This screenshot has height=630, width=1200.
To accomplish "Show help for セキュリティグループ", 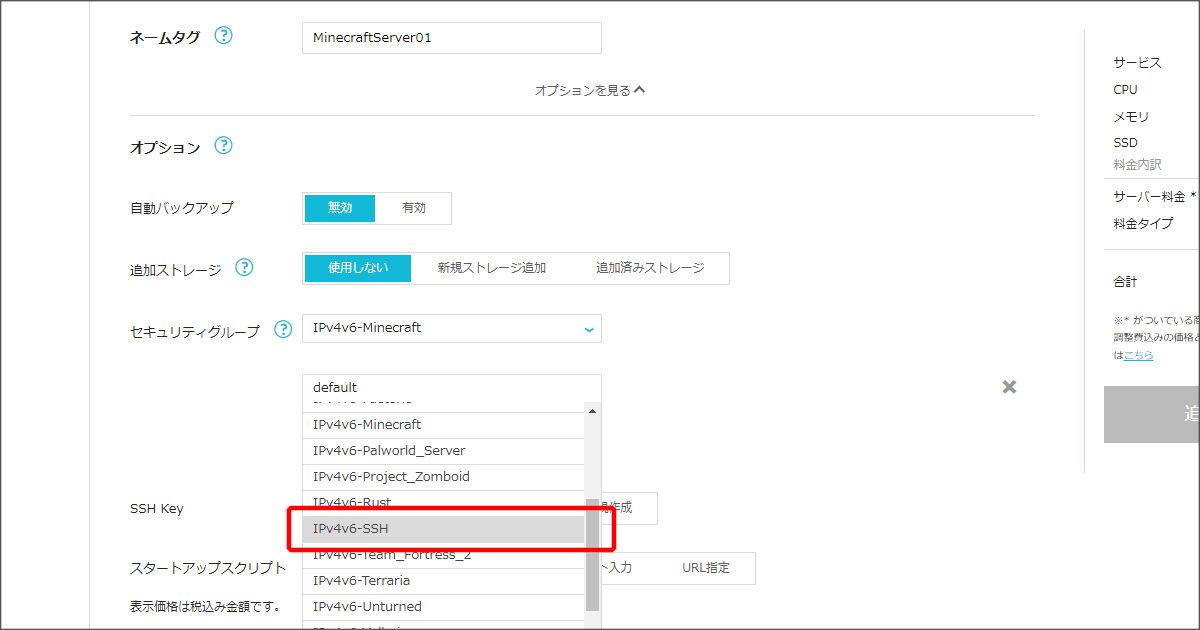I will [283, 329].
